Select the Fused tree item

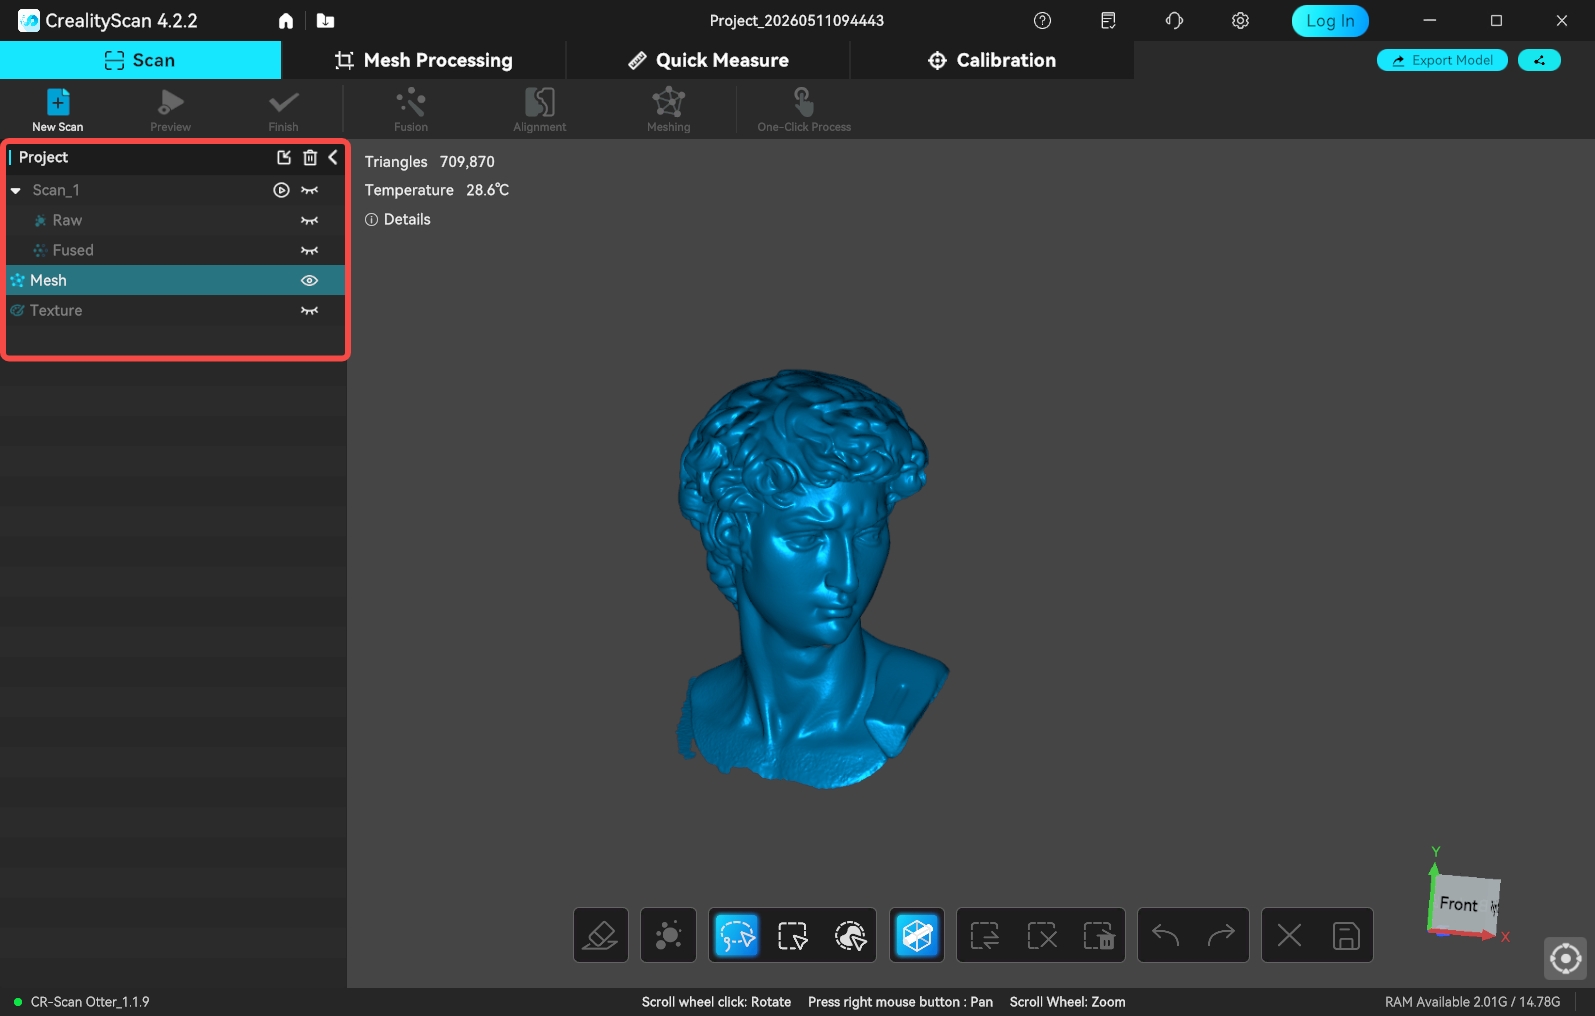pyautogui.click(x=73, y=250)
